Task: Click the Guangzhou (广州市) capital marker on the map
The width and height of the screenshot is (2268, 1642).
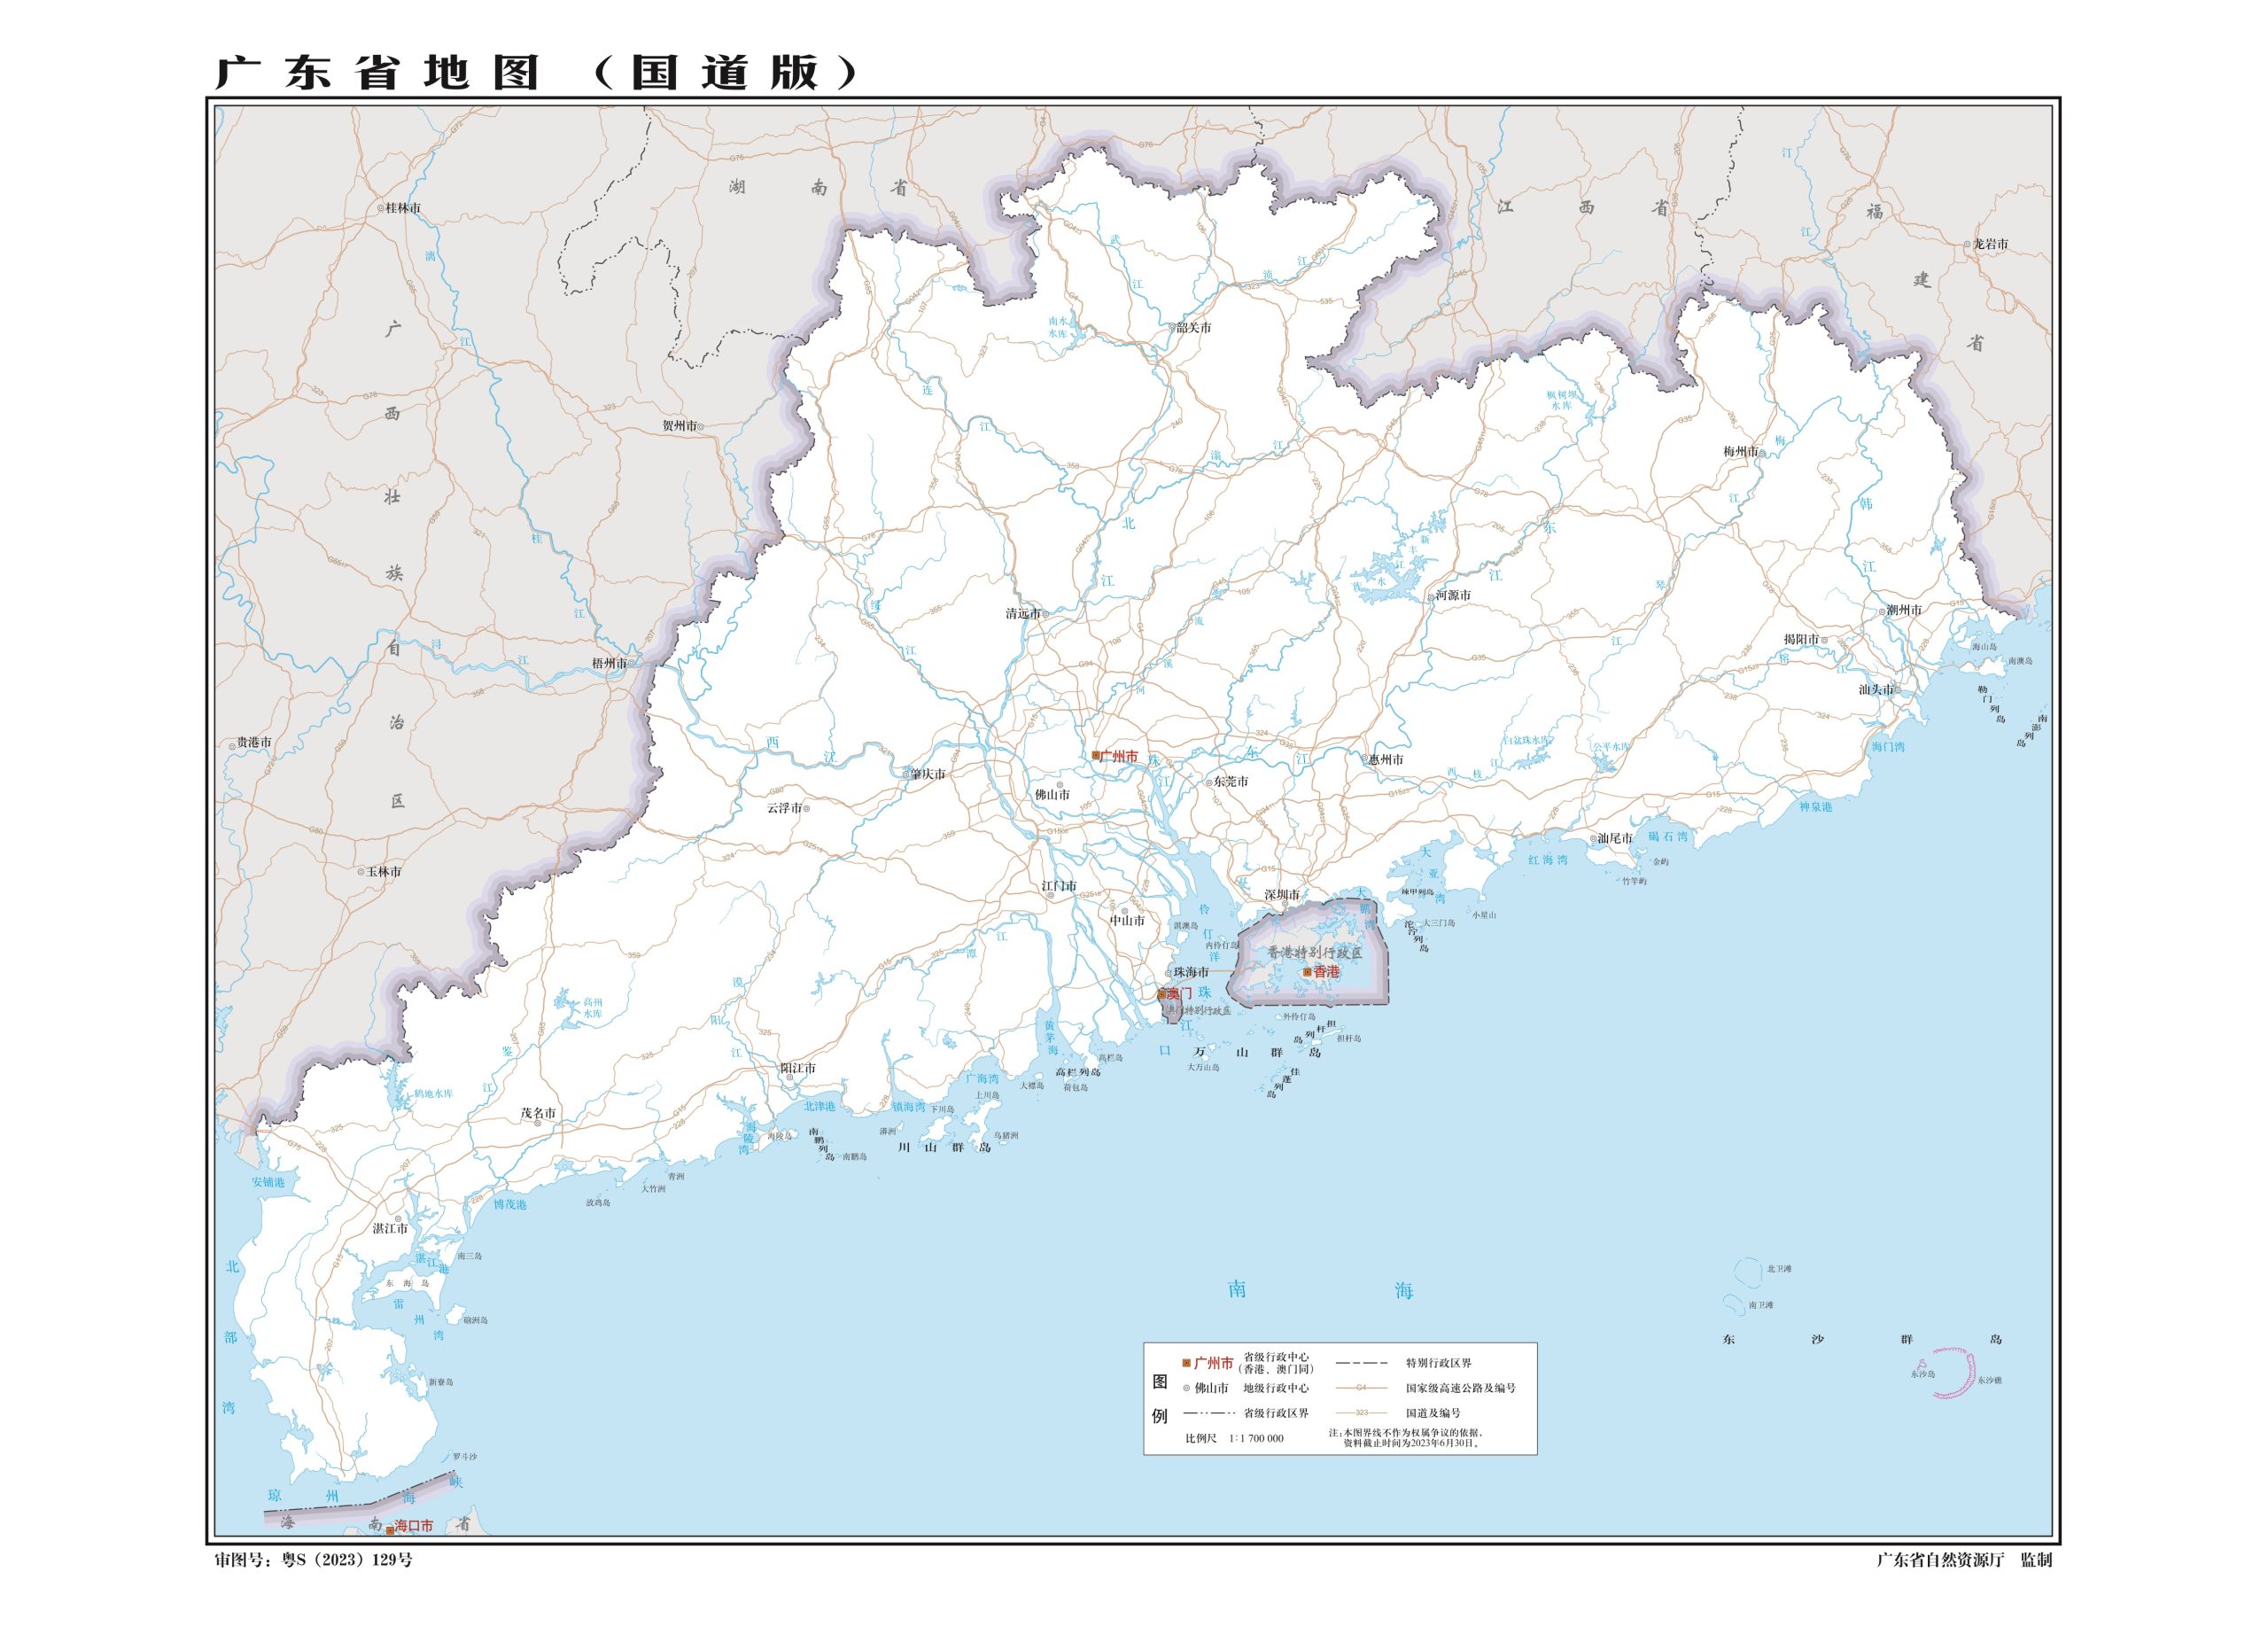Action: [x=1095, y=756]
